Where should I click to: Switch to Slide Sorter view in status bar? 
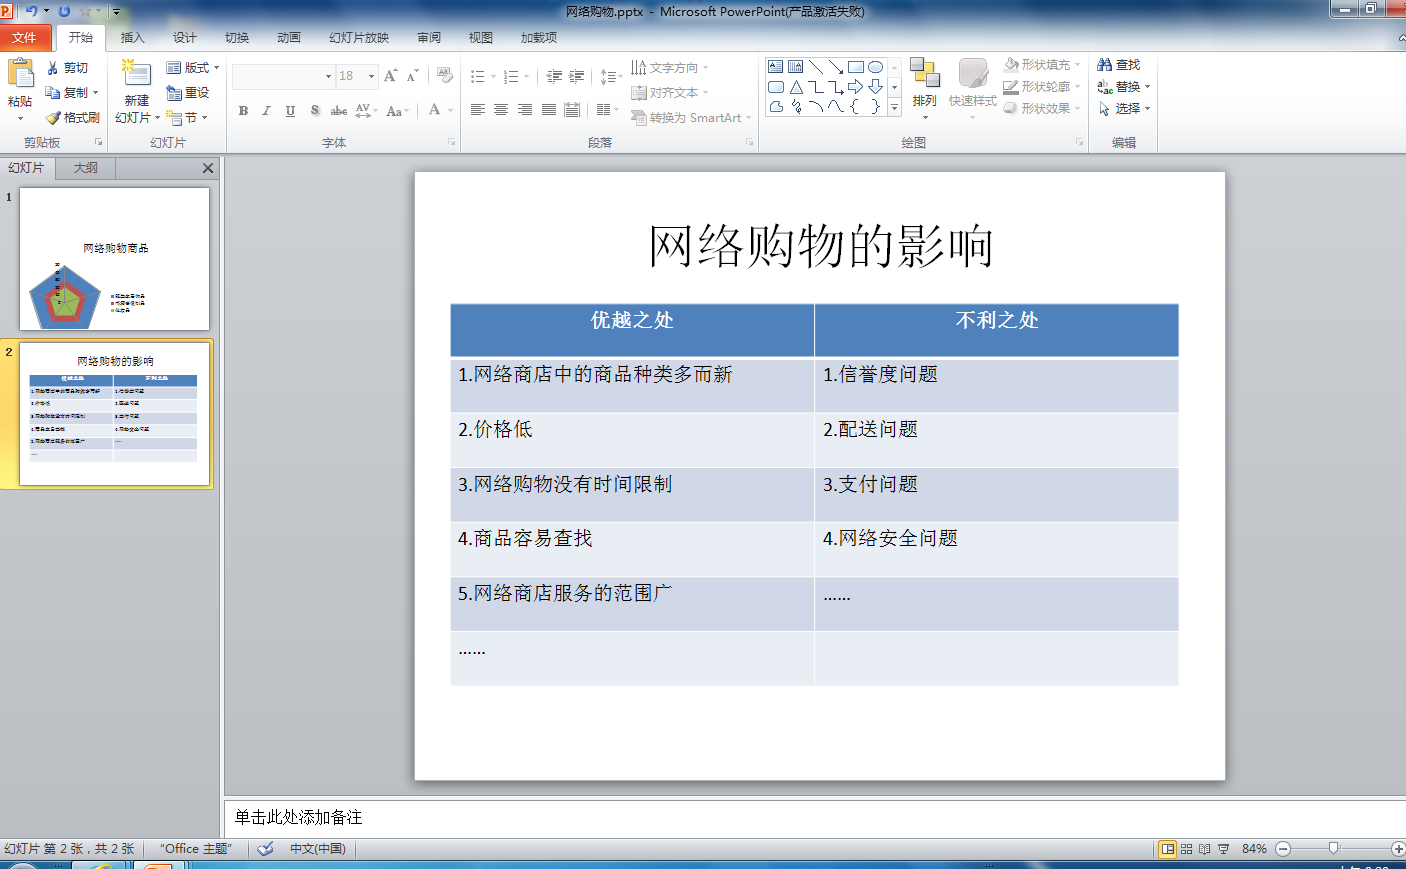click(1186, 849)
